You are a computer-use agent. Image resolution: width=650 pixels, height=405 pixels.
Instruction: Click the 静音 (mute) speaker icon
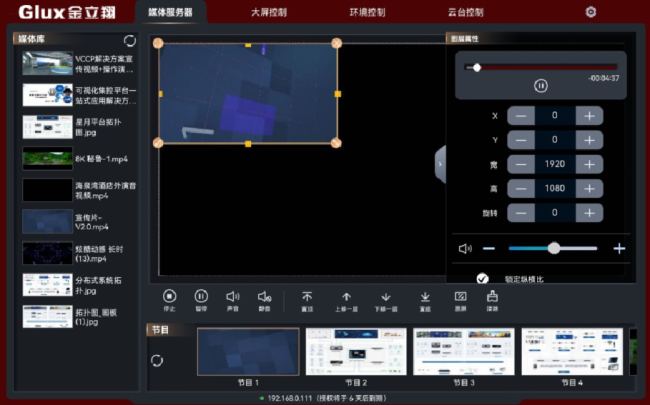264,296
